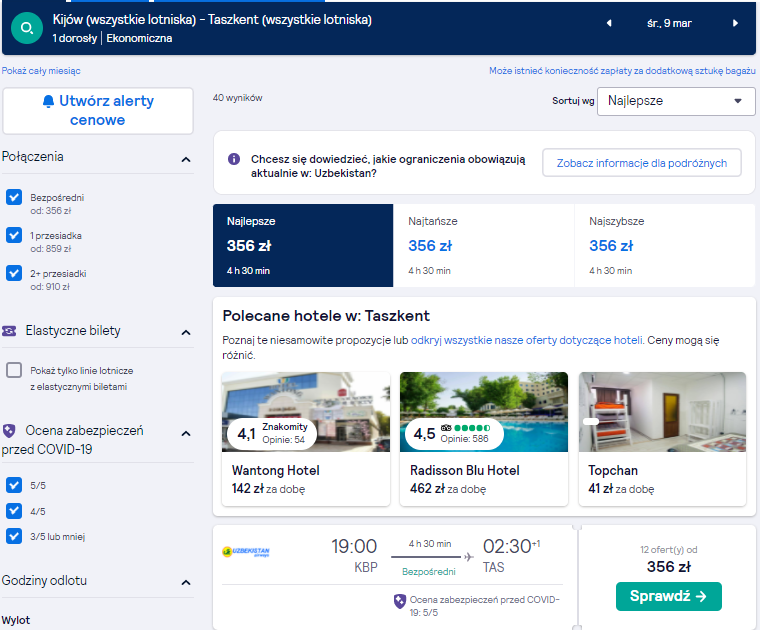Uncheck the 4/5 COVID rating checkbox

click(x=14, y=511)
